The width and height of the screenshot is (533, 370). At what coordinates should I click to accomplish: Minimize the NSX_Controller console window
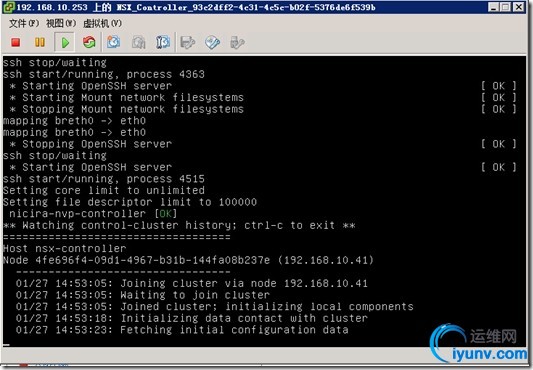(494, 7)
